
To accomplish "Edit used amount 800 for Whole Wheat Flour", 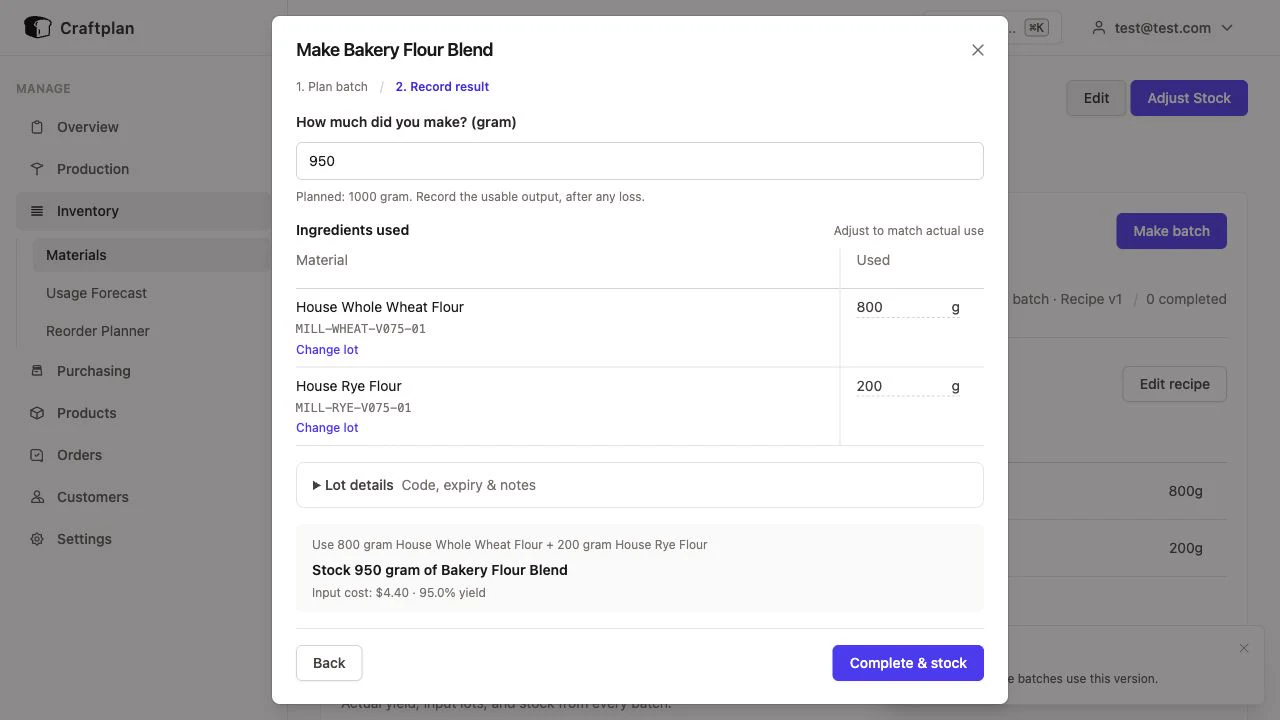I will pos(900,307).
